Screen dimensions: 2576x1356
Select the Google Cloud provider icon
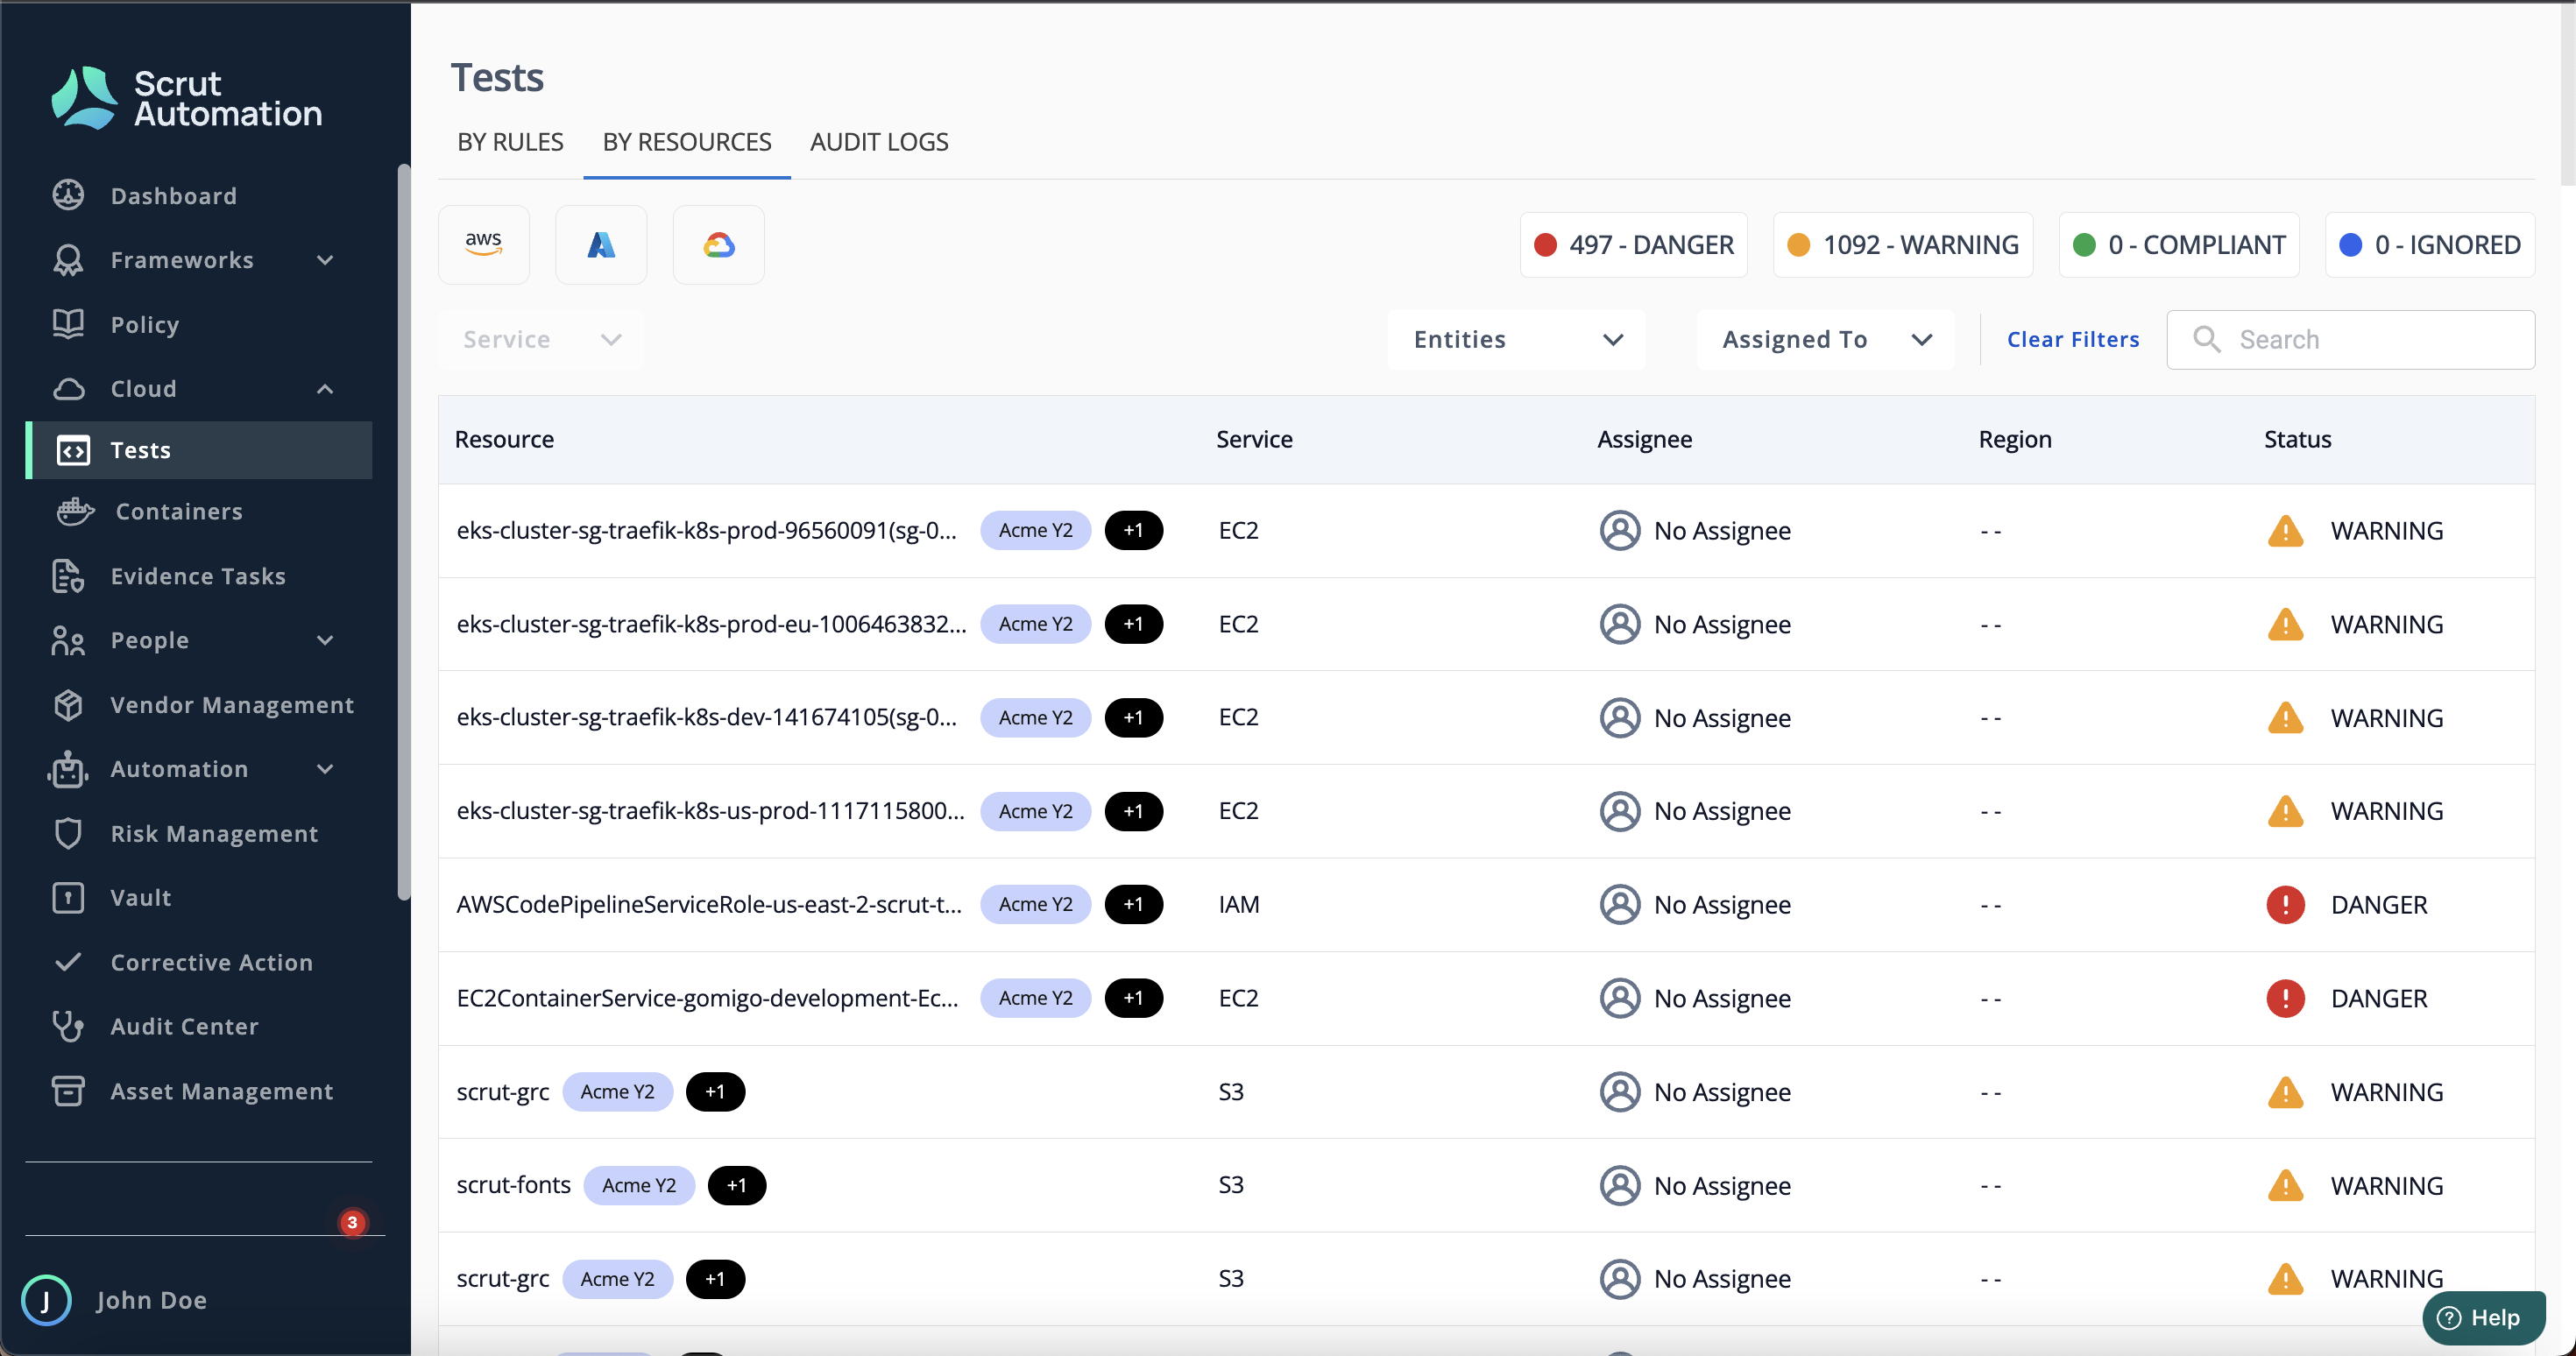click(x=718, y=244)
